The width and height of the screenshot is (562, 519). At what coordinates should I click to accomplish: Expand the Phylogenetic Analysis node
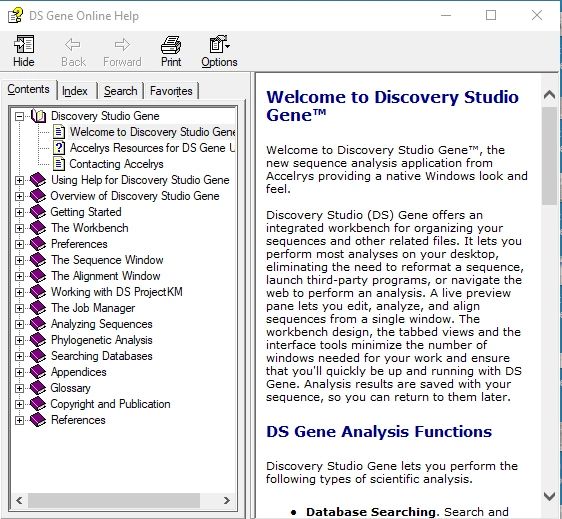click(19, 340)
